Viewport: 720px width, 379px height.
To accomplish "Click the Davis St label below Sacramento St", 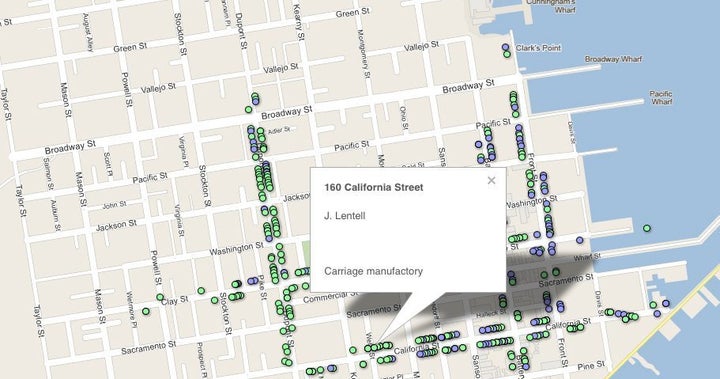I will coord(599,303).
